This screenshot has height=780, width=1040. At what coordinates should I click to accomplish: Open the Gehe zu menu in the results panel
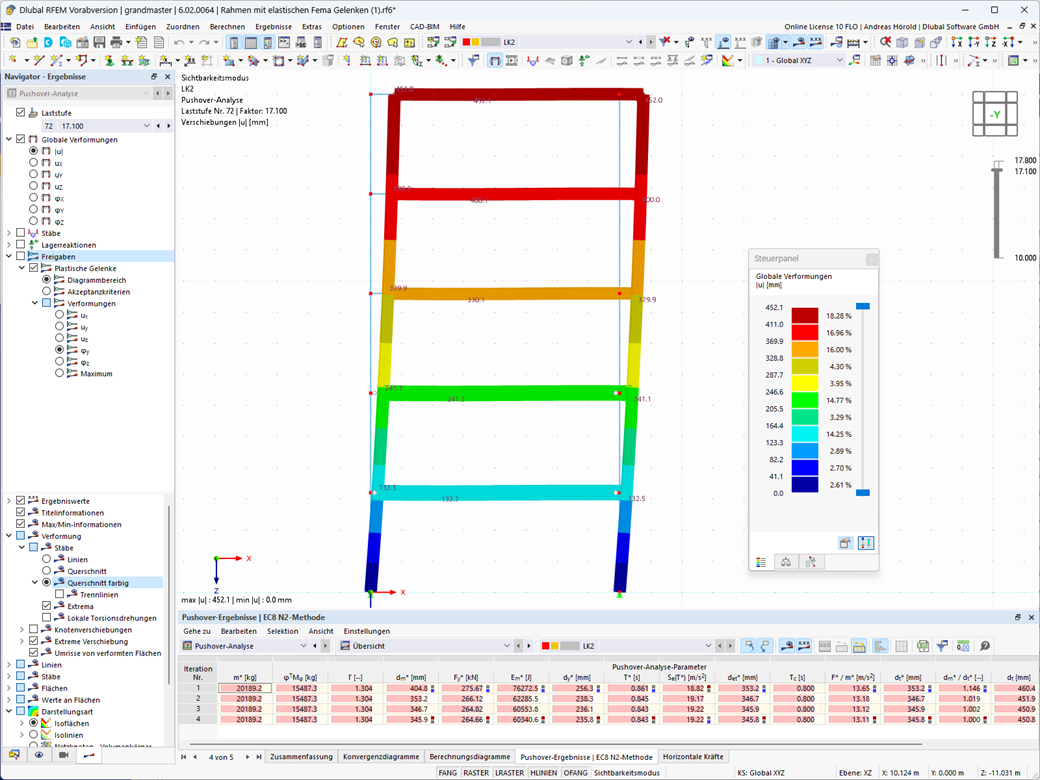tap(197, 631)
